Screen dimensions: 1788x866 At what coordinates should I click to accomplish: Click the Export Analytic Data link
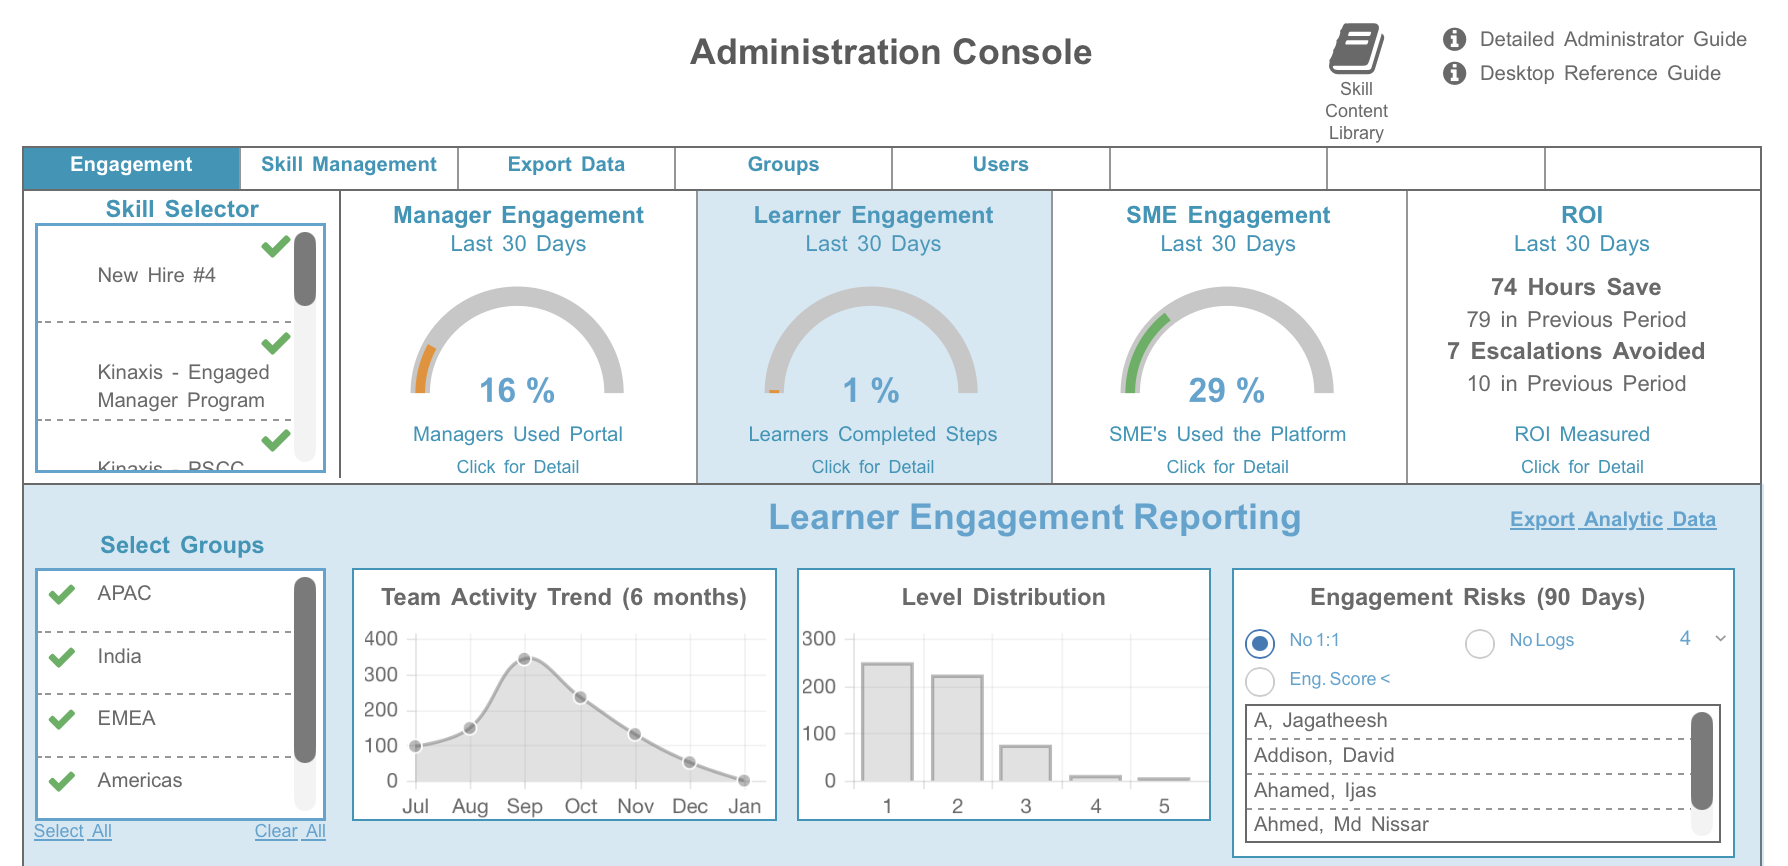tap(1612, 519)
